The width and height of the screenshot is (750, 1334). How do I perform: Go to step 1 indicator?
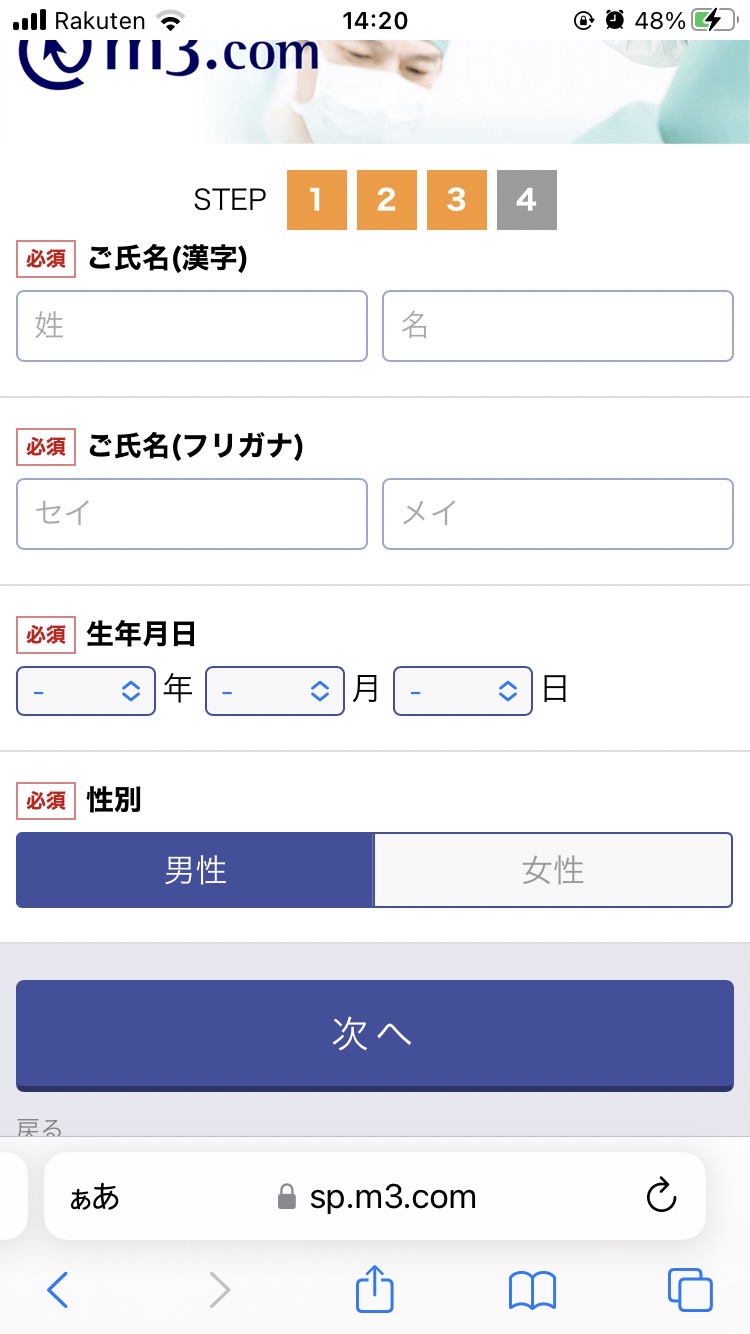tap(316, 200)
